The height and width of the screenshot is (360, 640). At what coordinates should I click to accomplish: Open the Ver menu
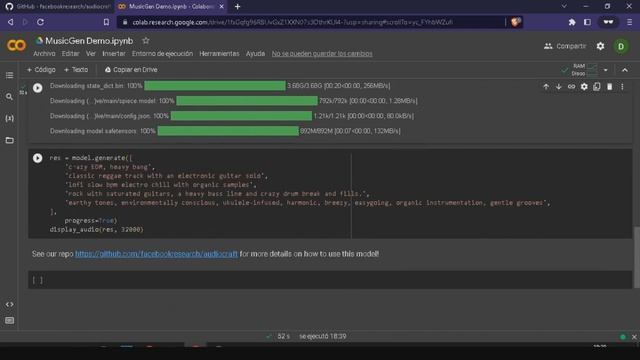tap(91, 53)
